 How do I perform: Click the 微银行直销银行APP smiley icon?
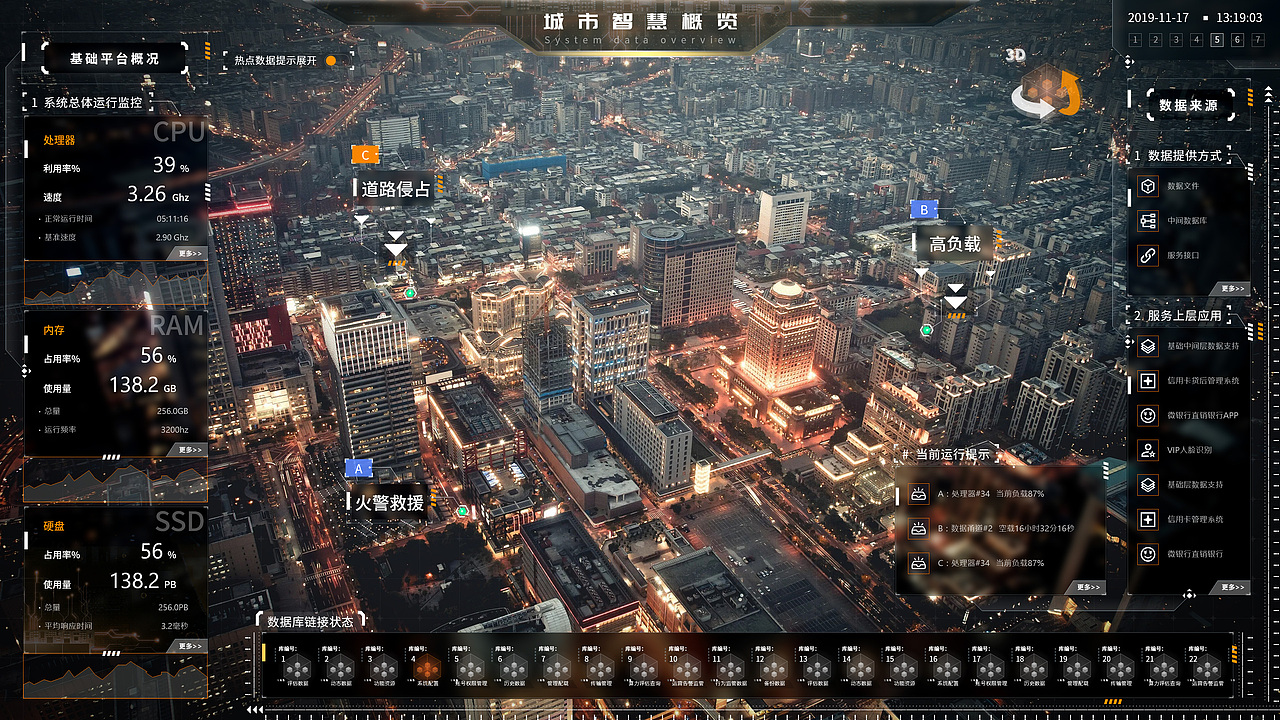point(1148,415)
